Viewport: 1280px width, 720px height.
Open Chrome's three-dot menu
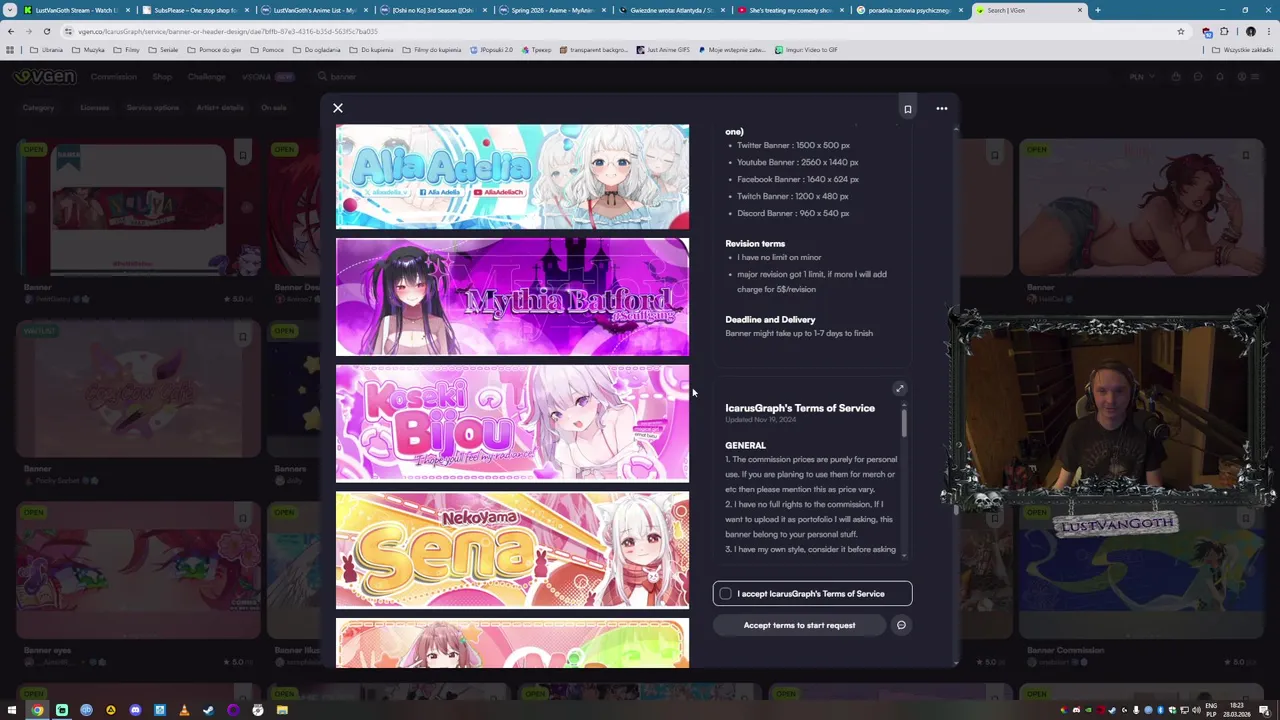click(x=1269, y=31)
